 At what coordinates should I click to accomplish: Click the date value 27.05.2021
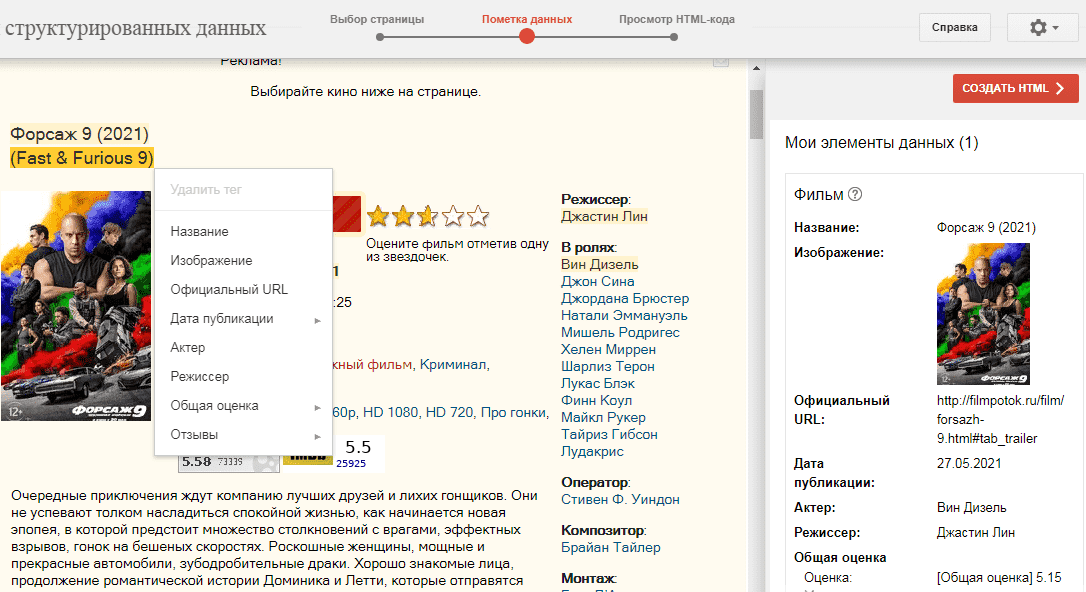click(969, 463)
